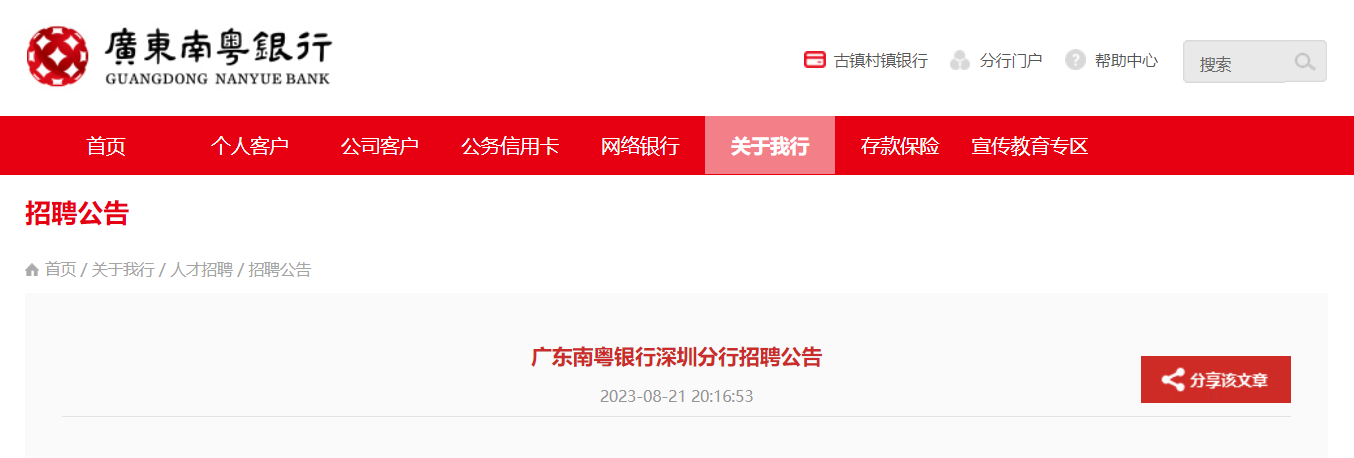Open the 宣传教育专区 section
Viewport: 1354px width, 458px height.
pyautogui.click(x=1030, y=146)
